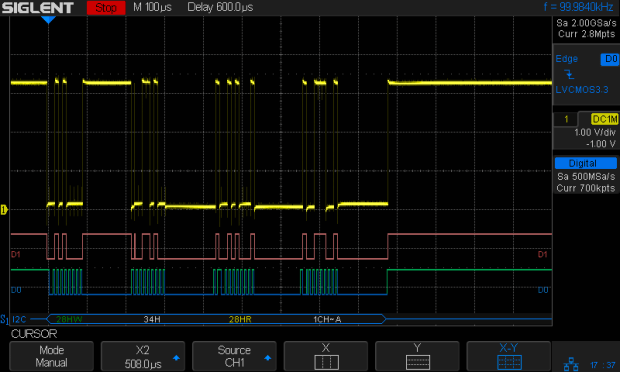Click the 1CH~A decoded data byte

coord(327,319)
